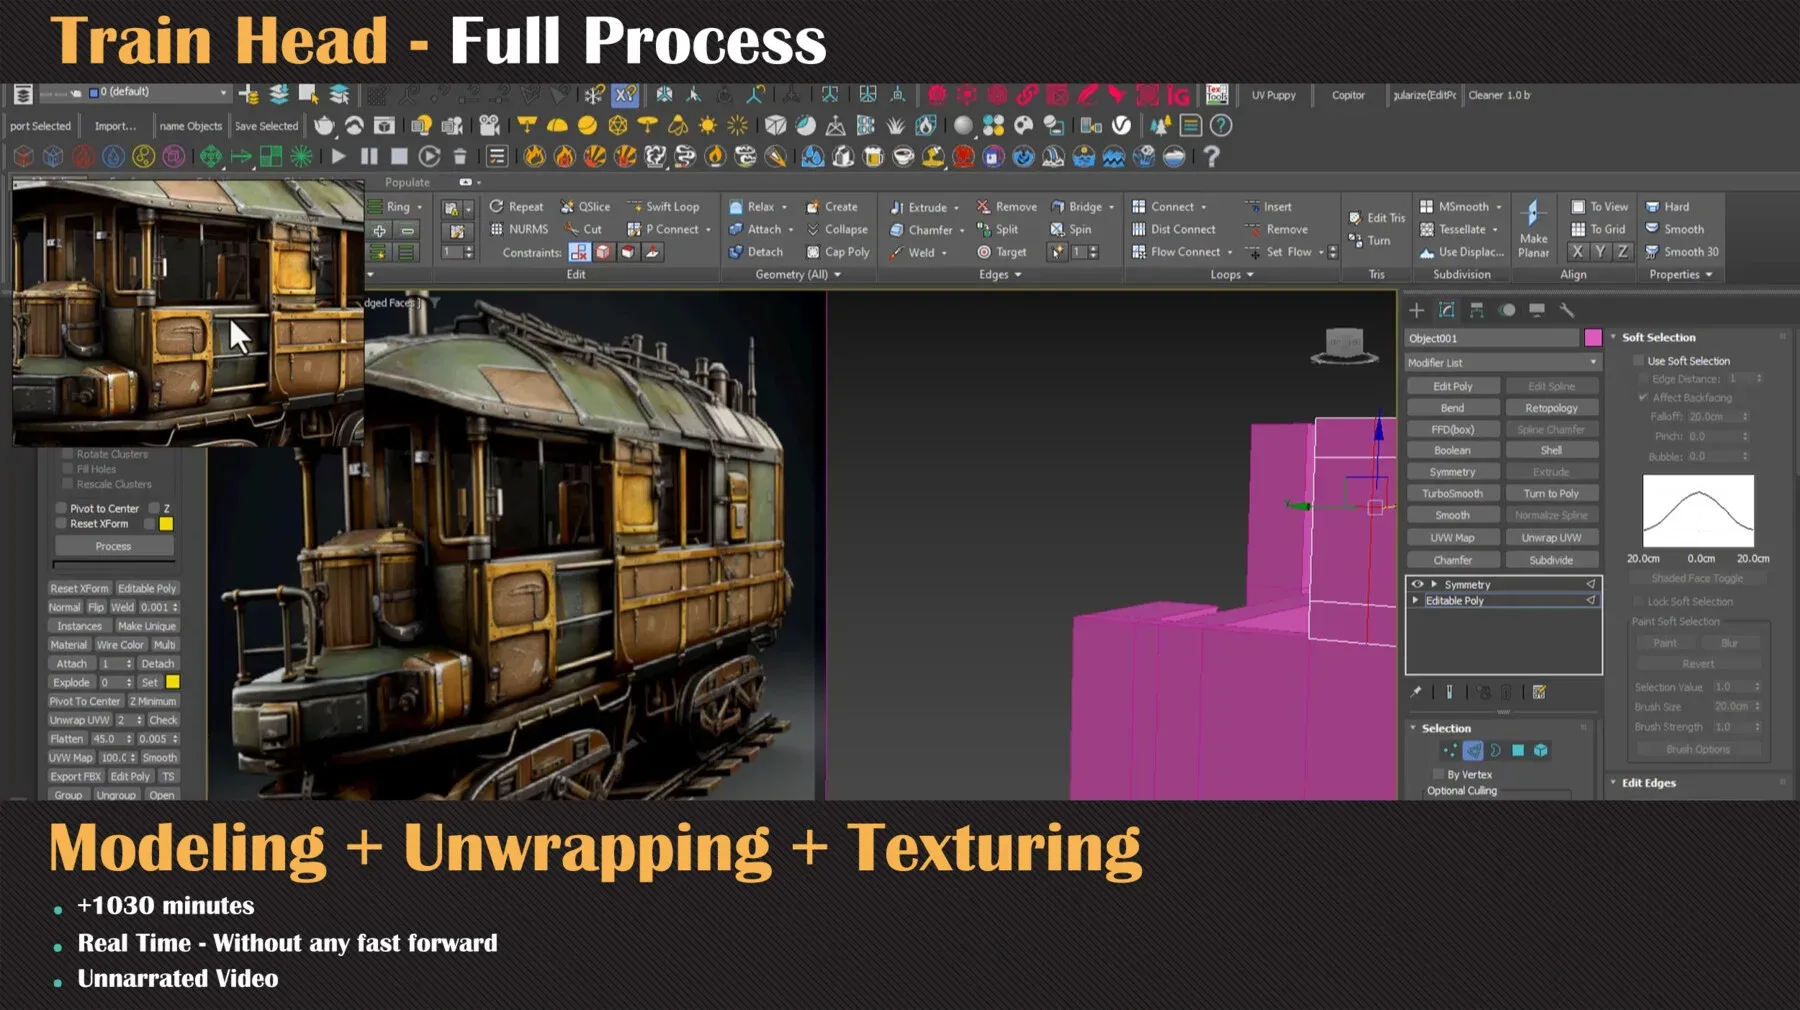Viewport: 1800px width, 1010px height.
Task: Pin the modifier stack
Action: click(x=1417, y=690)
